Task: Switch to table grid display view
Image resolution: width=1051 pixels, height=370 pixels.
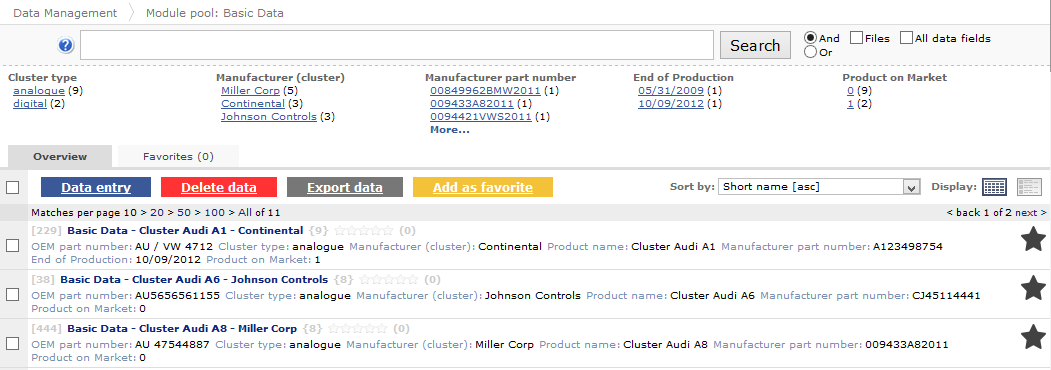Action: (995, 187)
